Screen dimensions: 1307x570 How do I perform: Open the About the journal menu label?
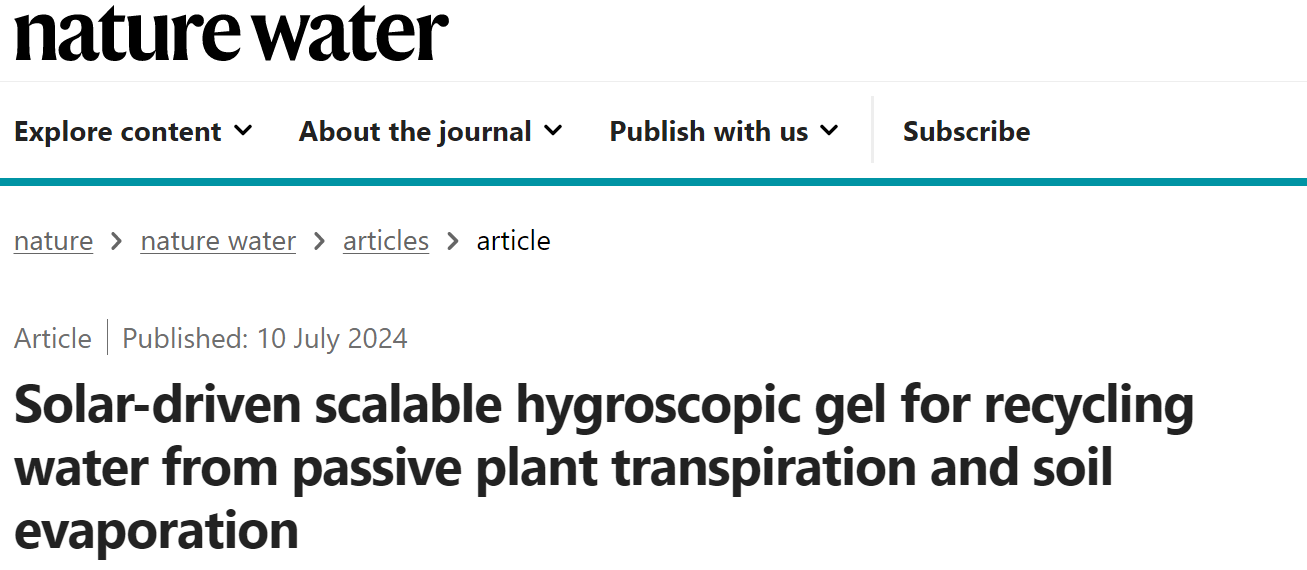click(415, 131)
